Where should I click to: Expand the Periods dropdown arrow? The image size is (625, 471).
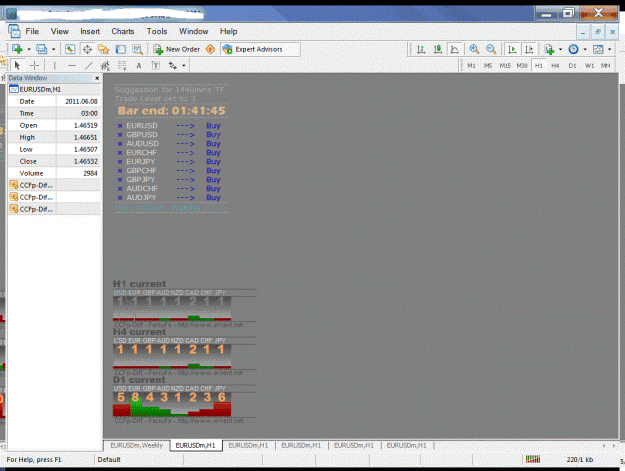click(585, 49)
